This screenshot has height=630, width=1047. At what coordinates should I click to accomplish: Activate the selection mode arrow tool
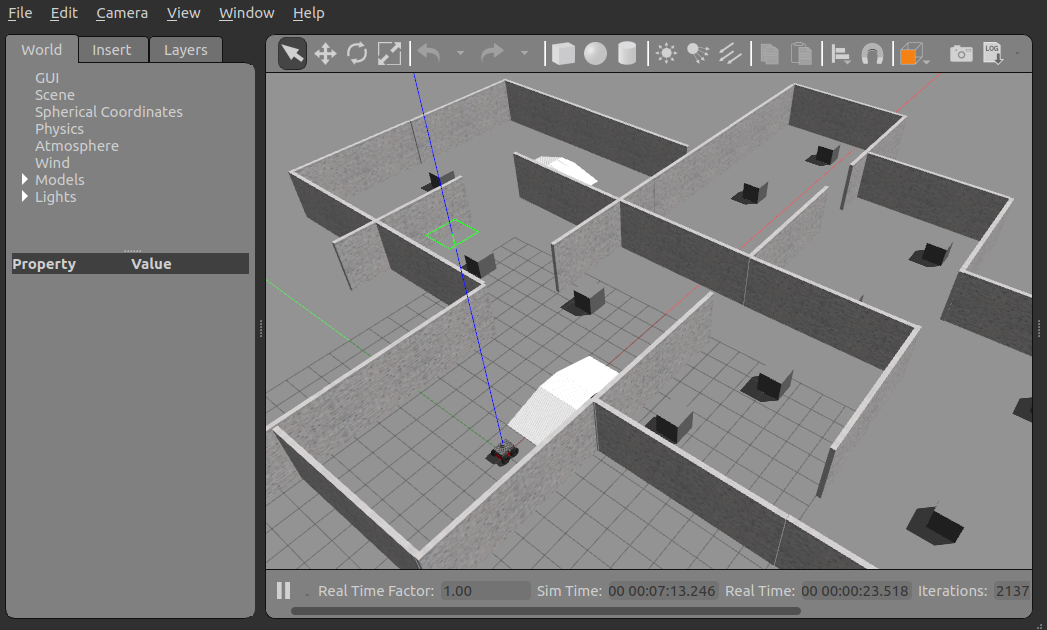[x=292, y=53]
